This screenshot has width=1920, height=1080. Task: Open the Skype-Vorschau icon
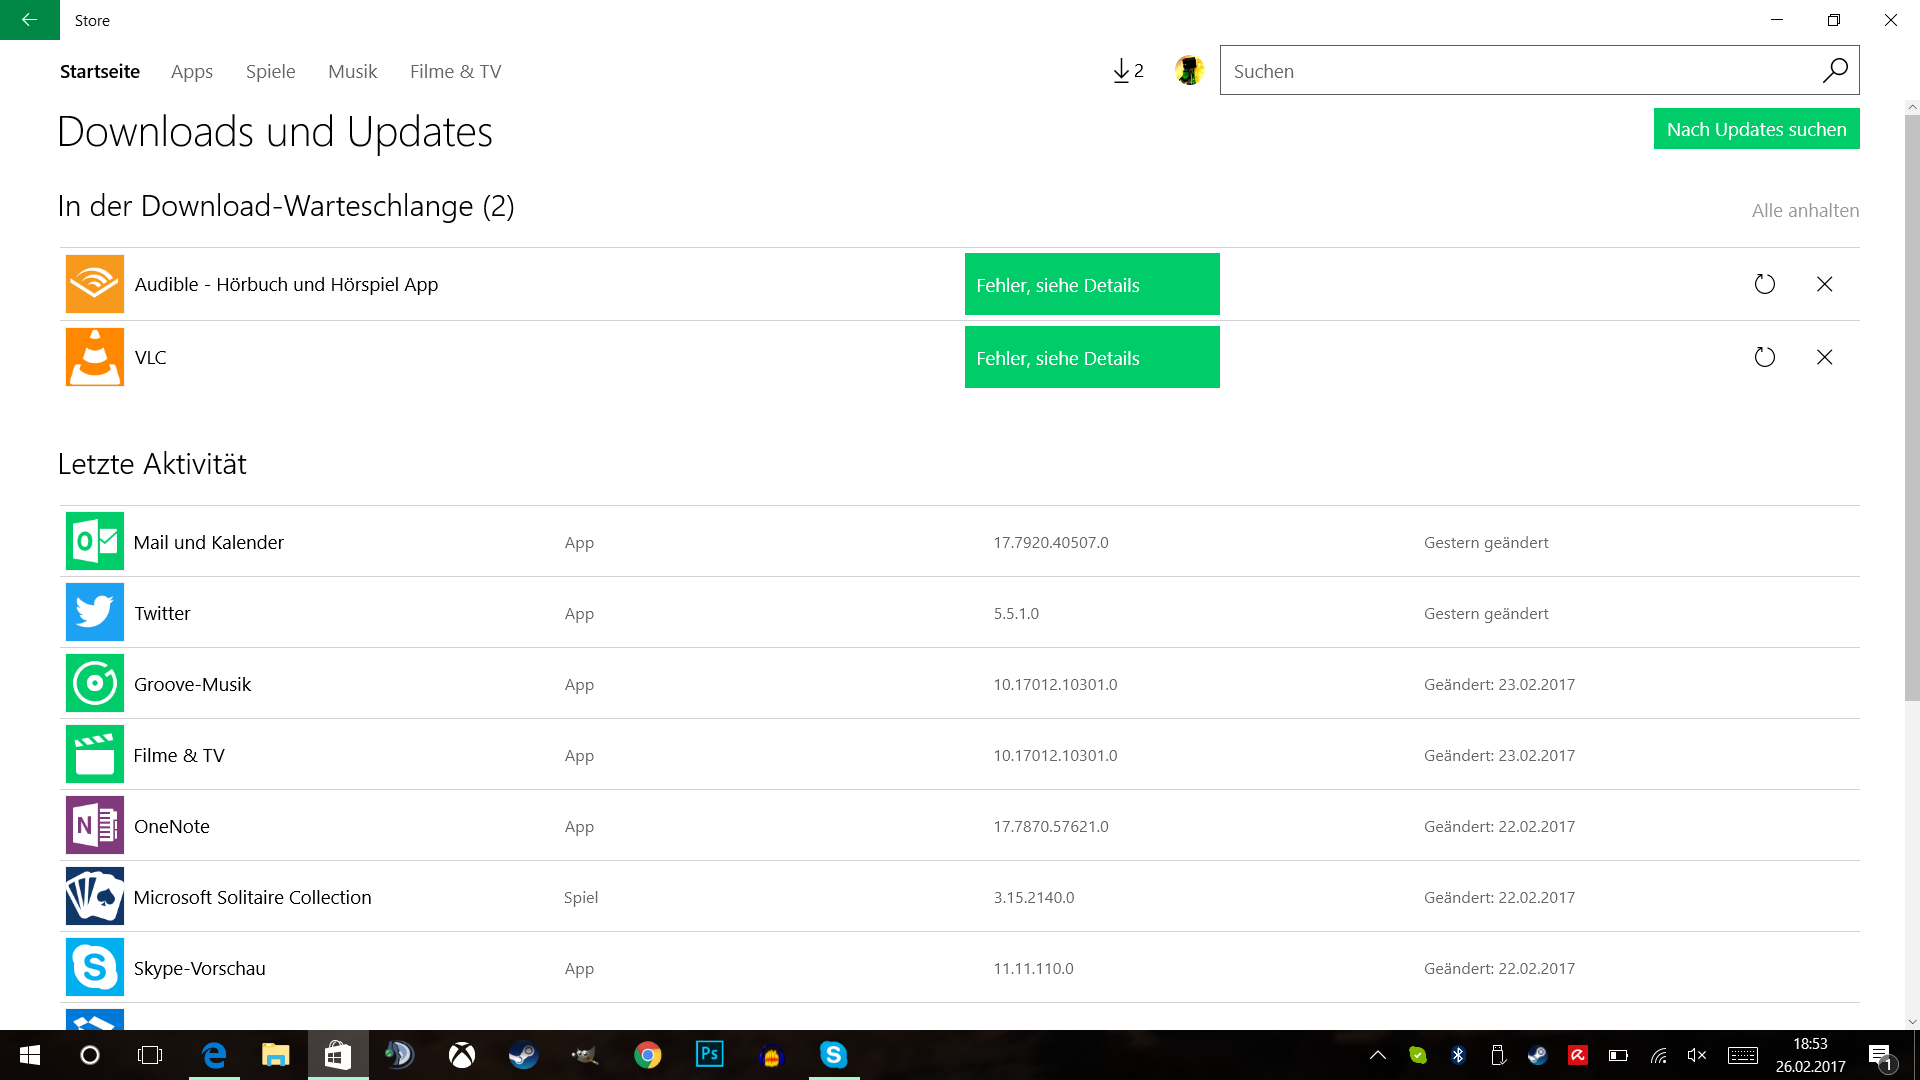click(x=95, y=967)
